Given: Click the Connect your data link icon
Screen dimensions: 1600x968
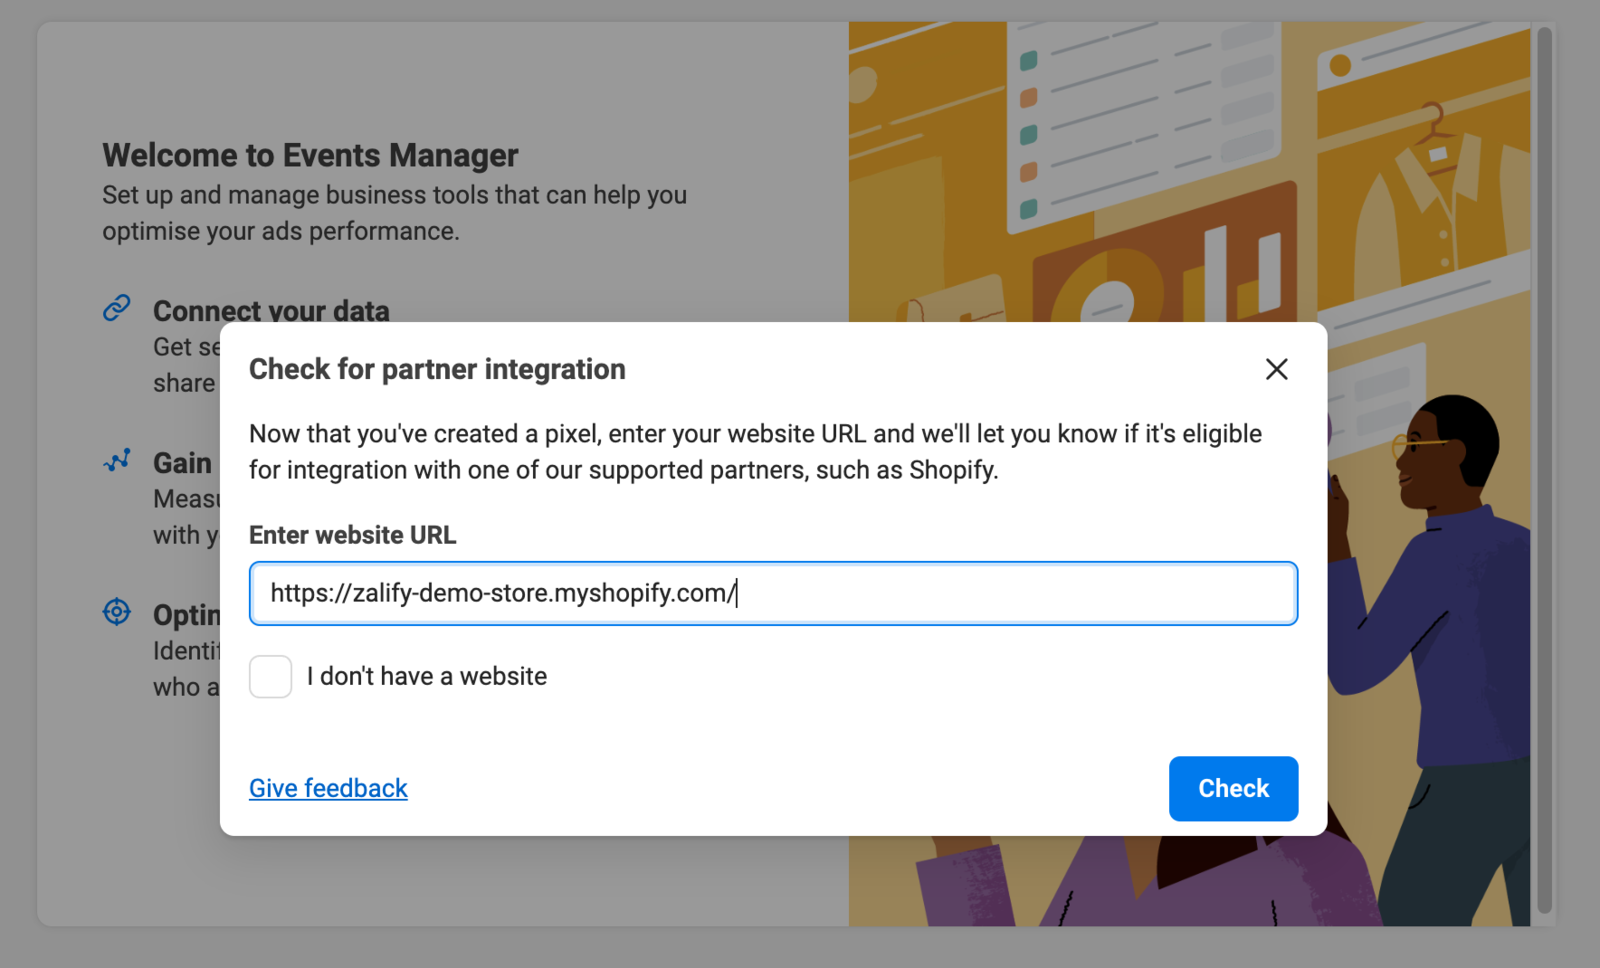Looking at the screenshot, I should (x=117, y=308).
